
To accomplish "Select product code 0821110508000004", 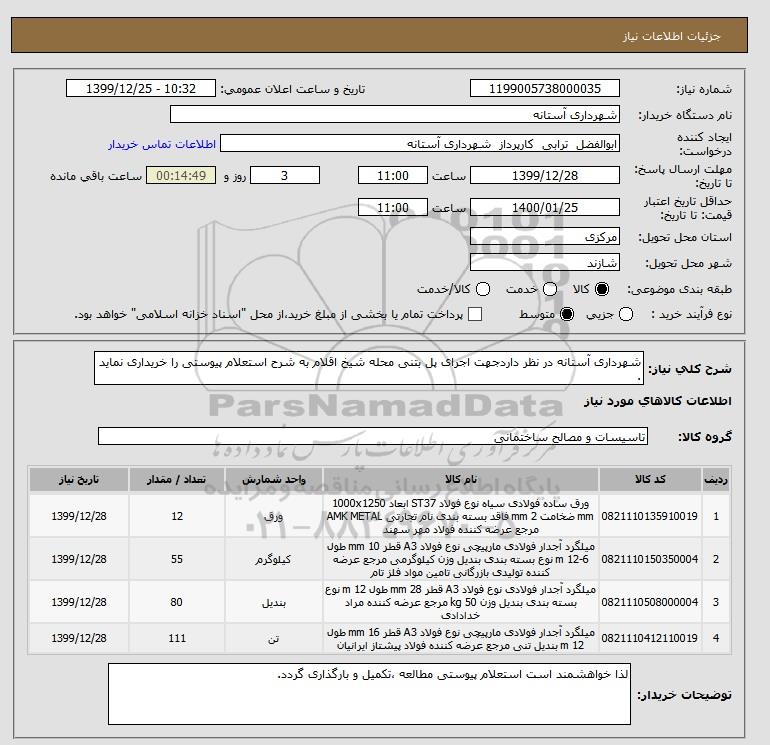I will point(650,602).
